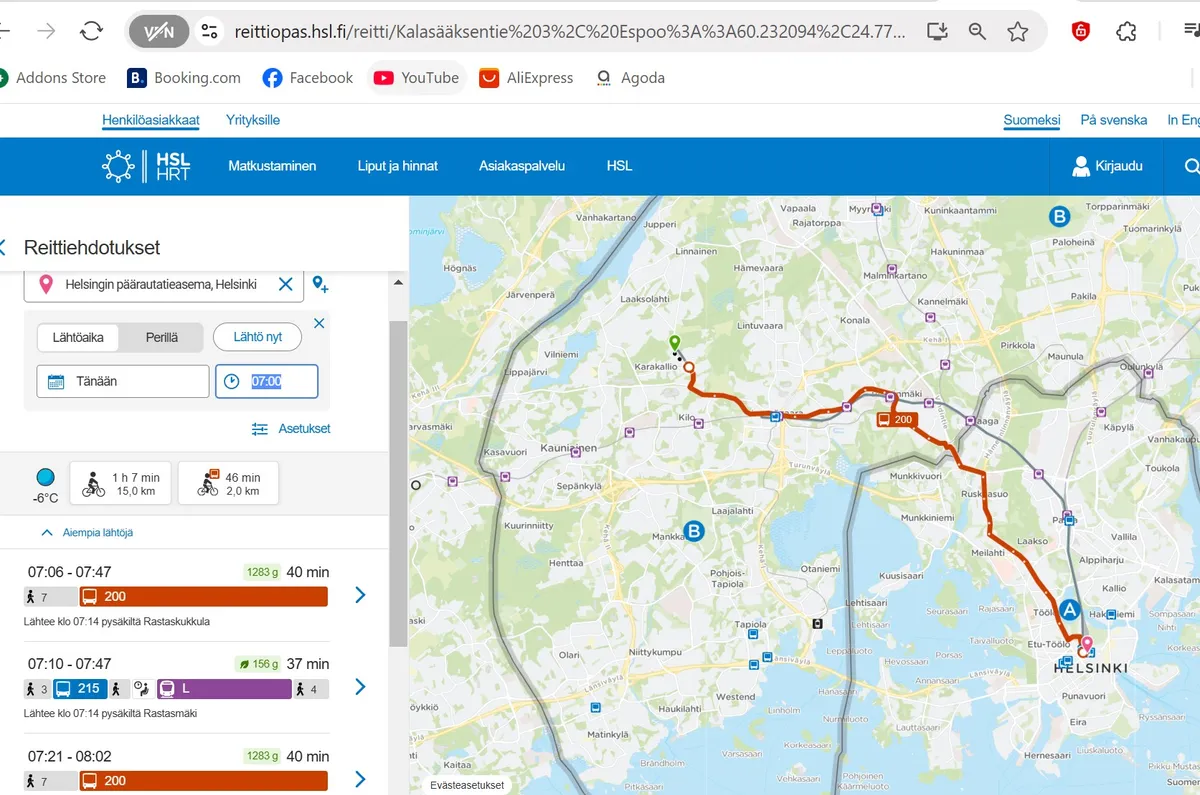Viewport: 1200px width, 795px height.
Task: Select Perillä arrival option
Action: [x=161, y=337]
